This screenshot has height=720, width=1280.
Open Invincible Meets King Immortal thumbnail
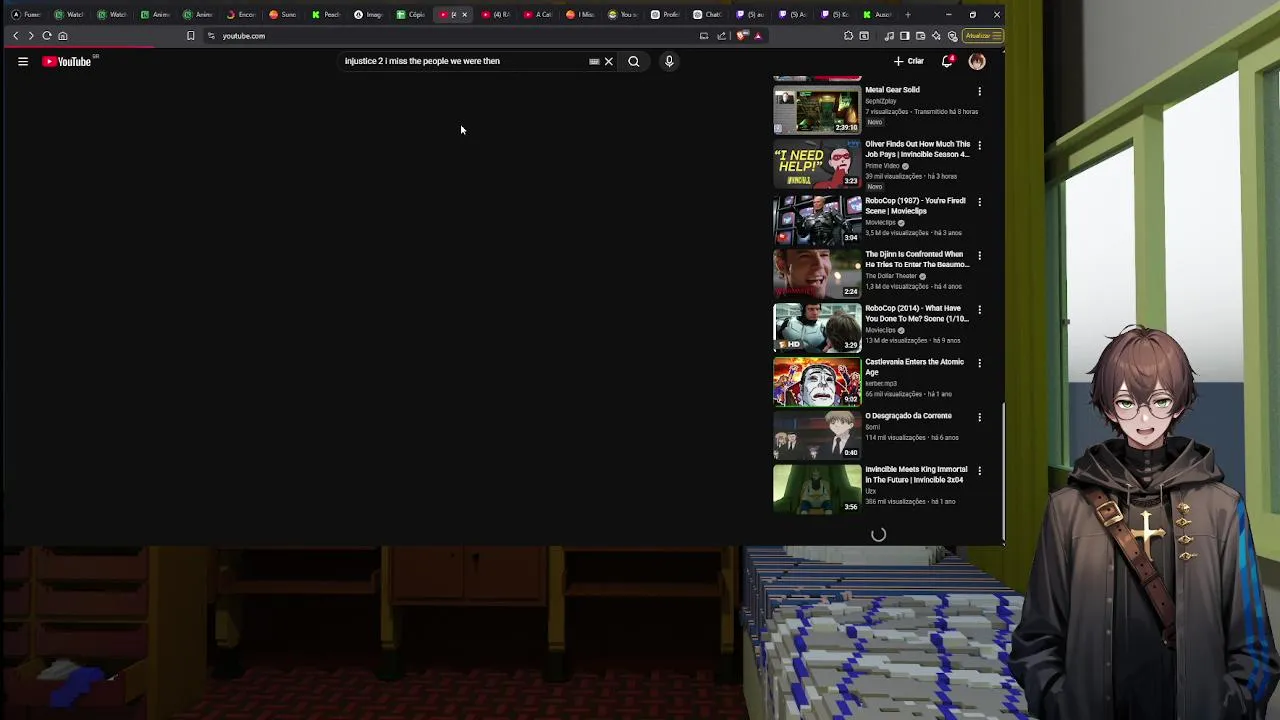pyautogui.click(x=817, y=489)
